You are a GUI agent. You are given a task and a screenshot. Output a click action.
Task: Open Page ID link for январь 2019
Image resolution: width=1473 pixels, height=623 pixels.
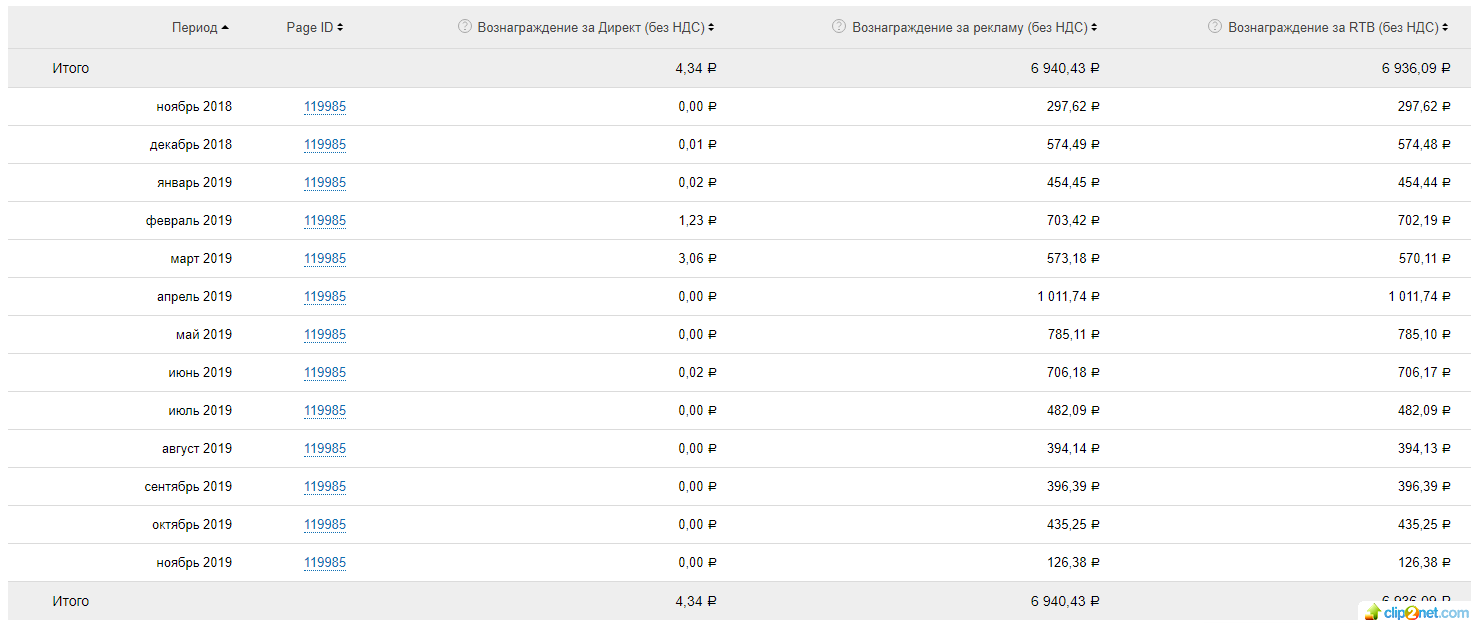click(325, 183)
